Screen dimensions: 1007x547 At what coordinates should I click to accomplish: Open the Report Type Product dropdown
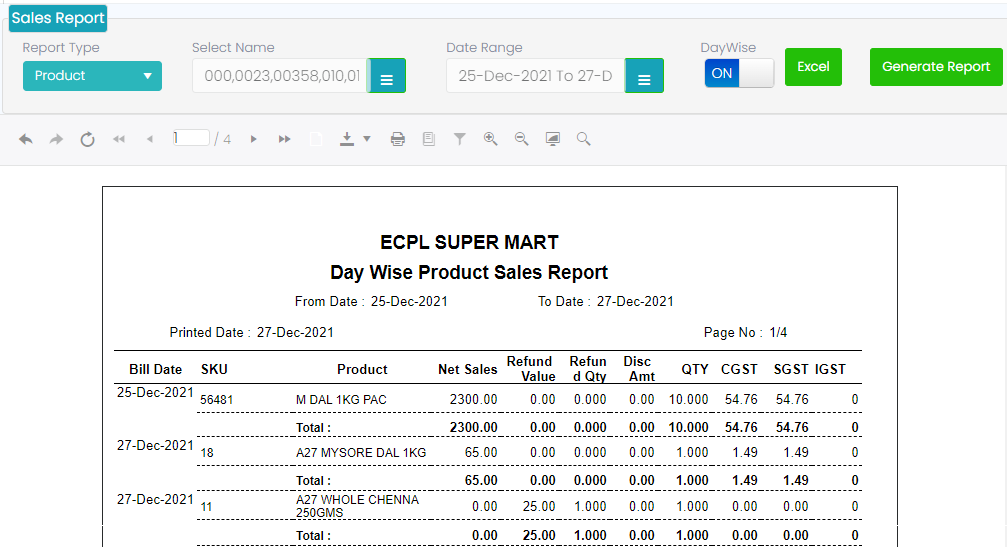(92, 76)
